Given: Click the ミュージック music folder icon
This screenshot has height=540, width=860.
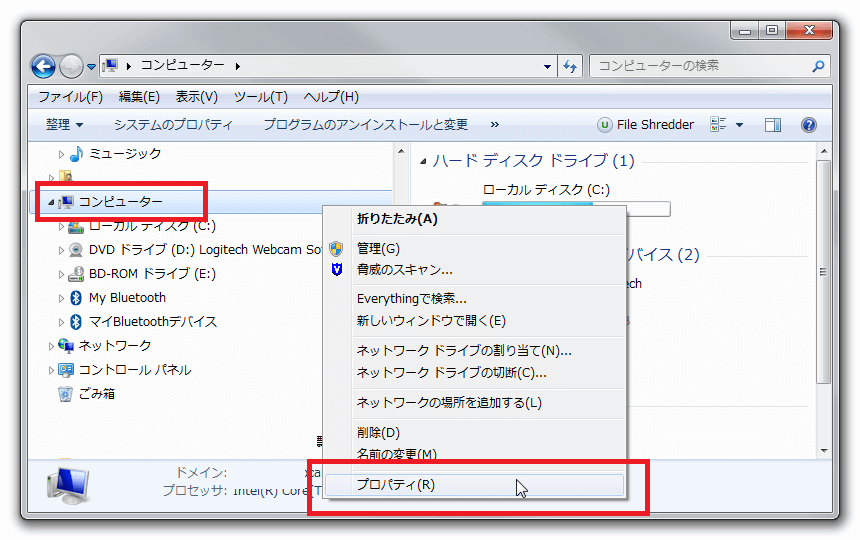Looking at the screenshot, I should pyautogui.click(x=76, y=154).
